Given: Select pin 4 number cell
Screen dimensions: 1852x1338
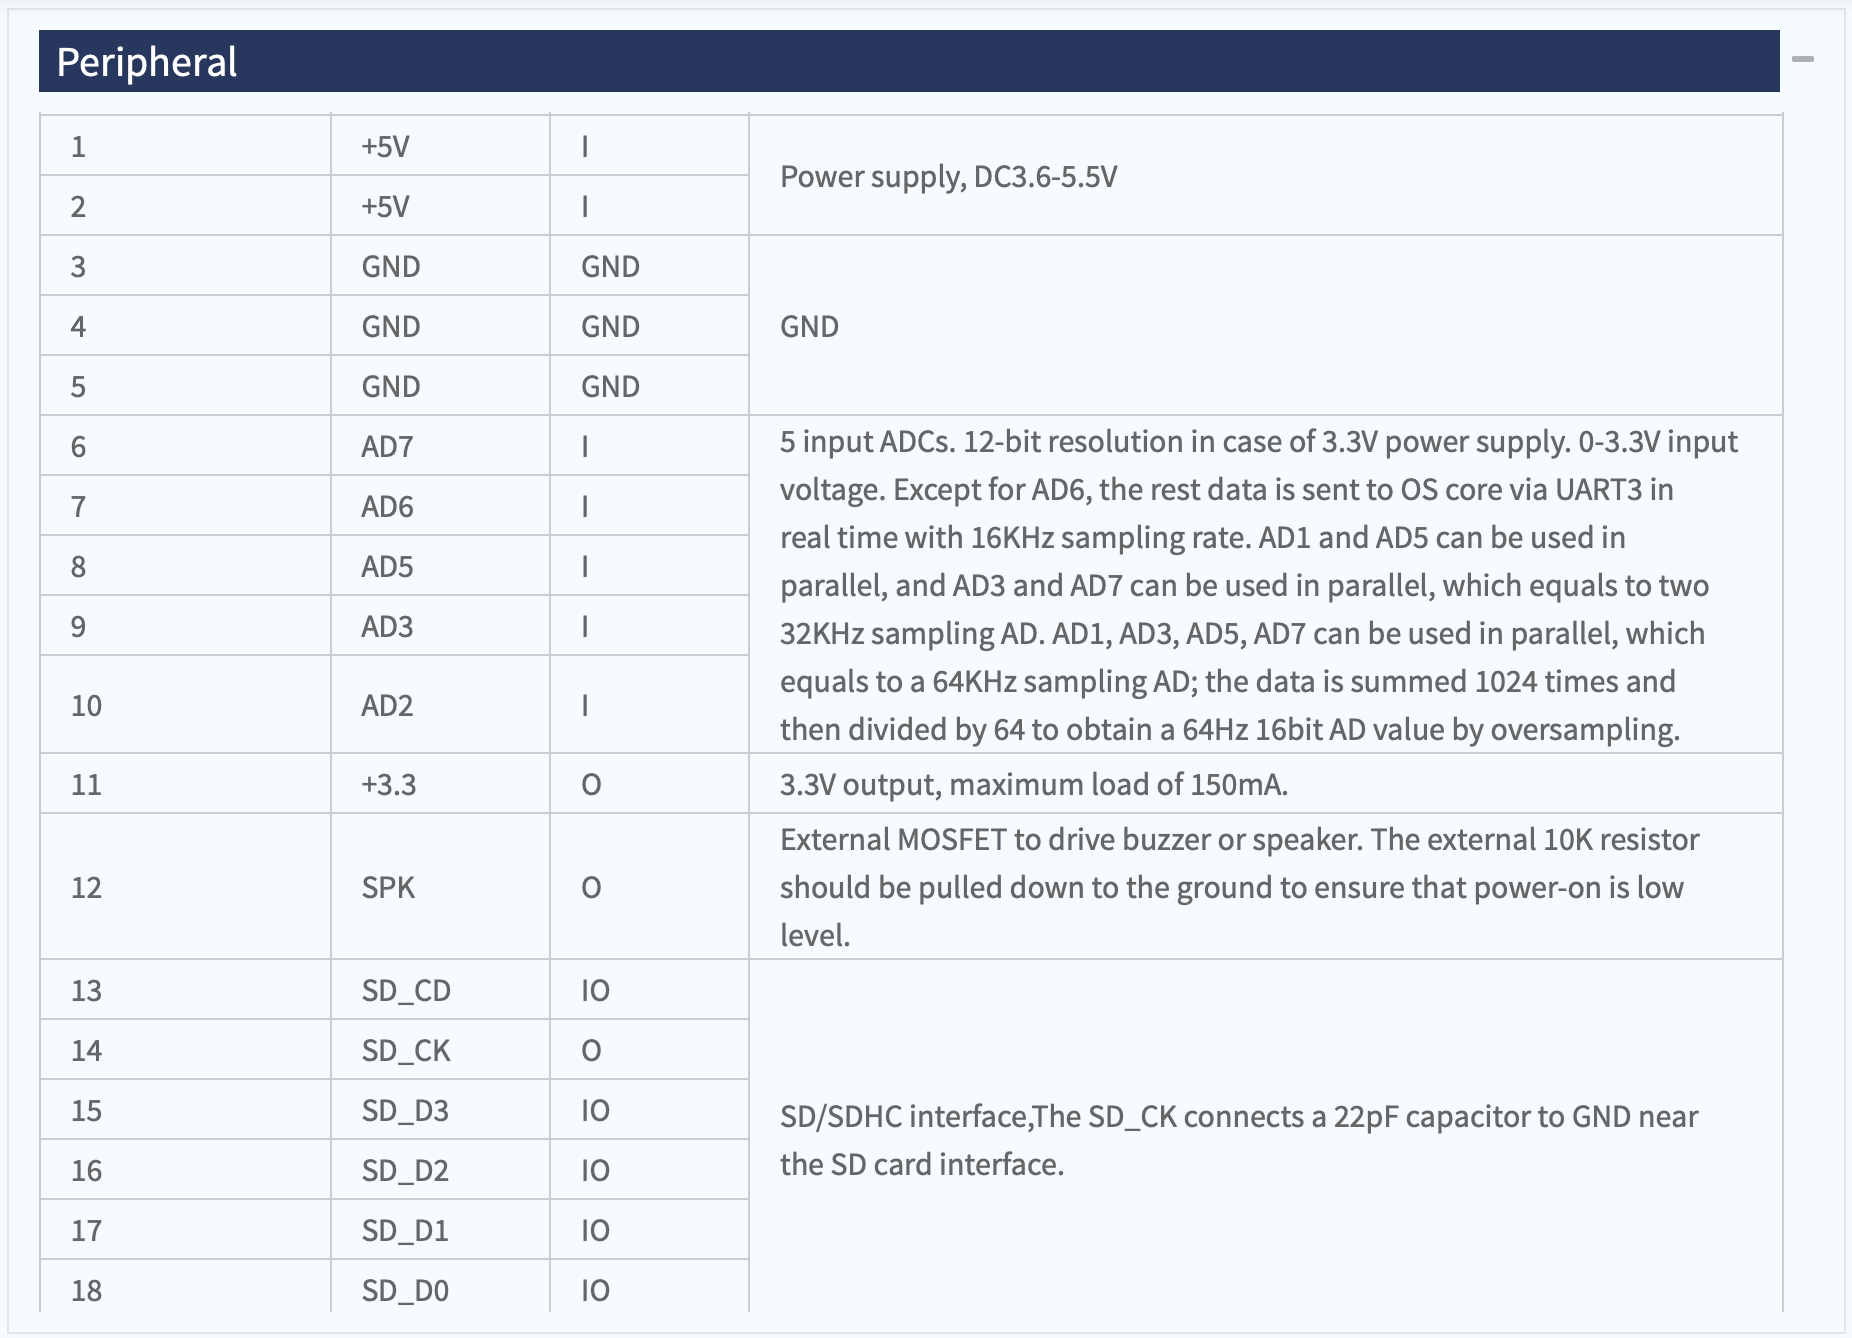Looking at the screenshot, I should [x=185, y=326].
